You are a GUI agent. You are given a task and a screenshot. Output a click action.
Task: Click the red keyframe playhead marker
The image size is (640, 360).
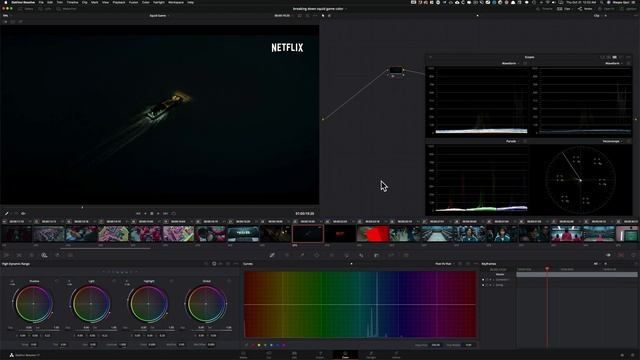pos(547,269)
